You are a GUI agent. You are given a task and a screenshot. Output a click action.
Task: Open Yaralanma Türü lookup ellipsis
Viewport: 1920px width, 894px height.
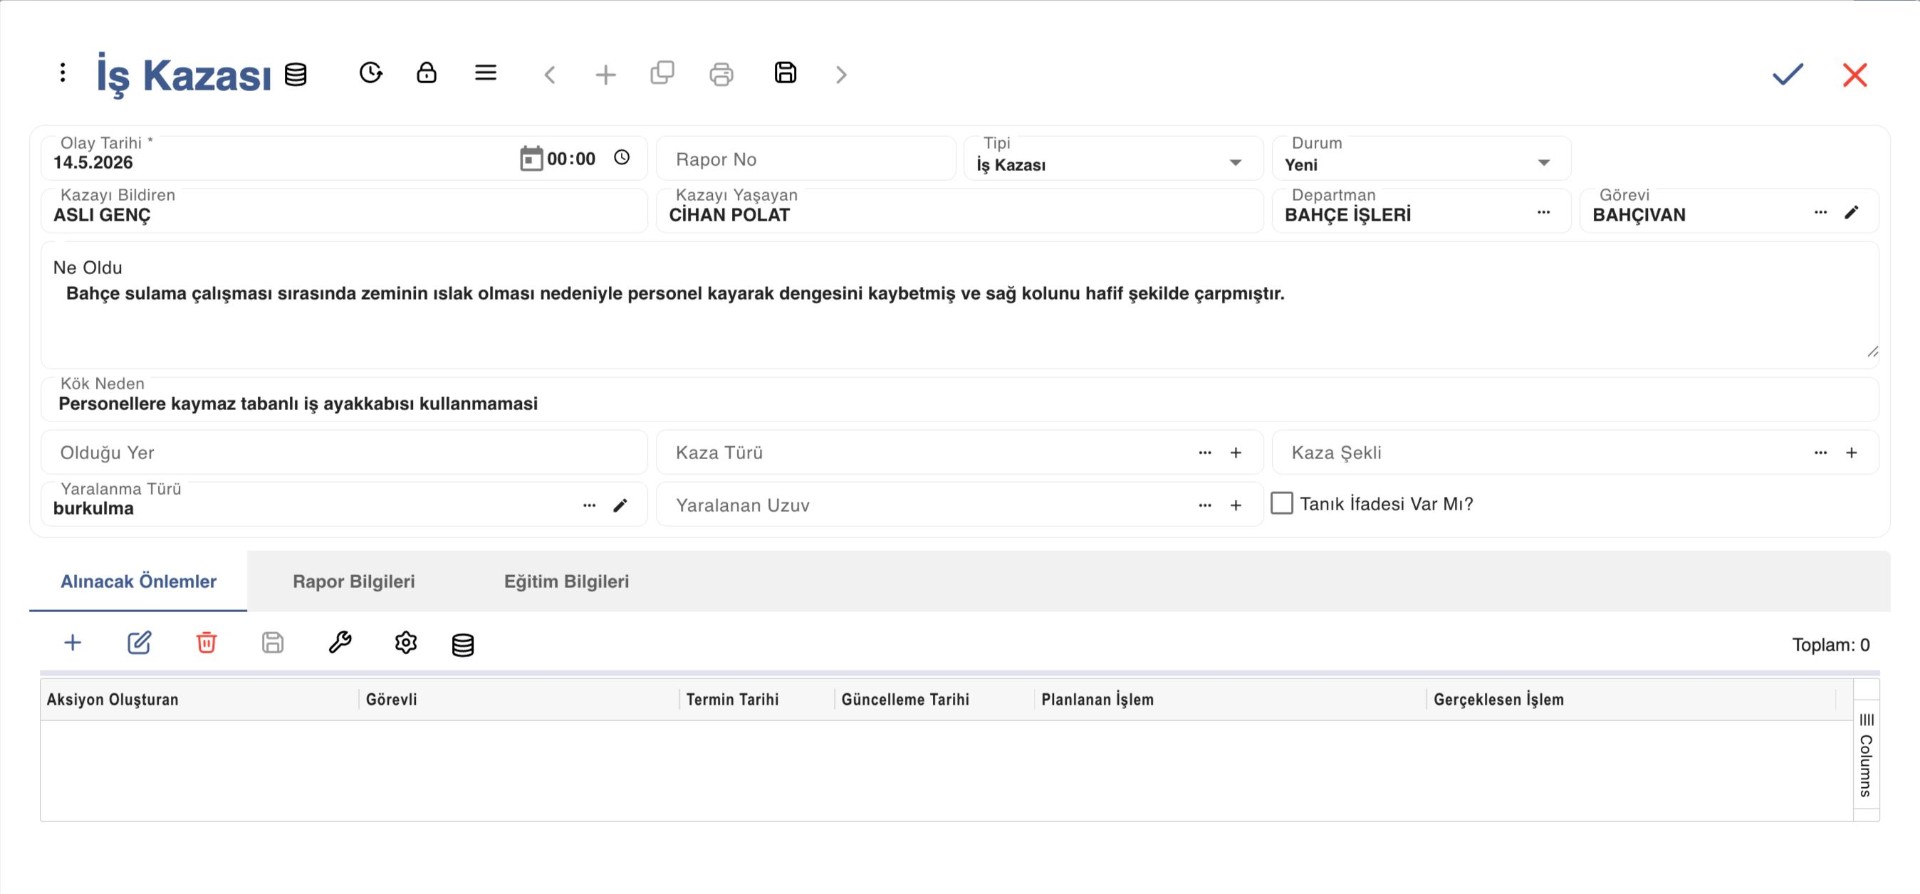(589, 505)
